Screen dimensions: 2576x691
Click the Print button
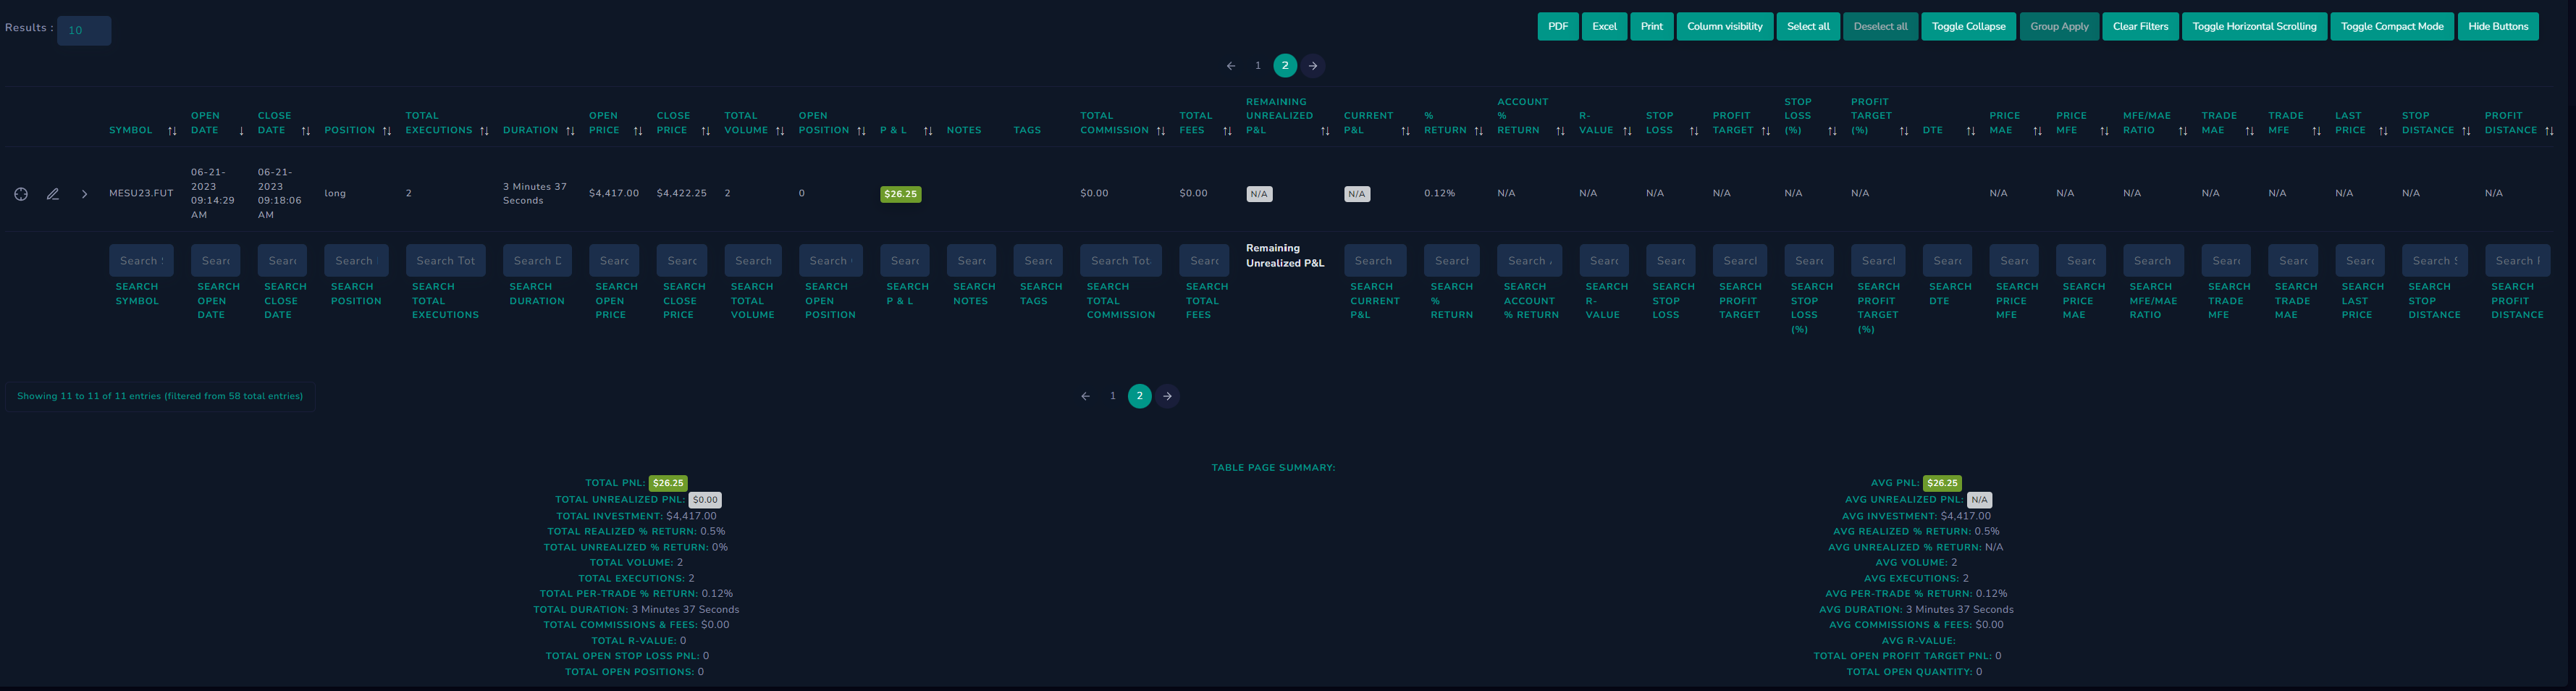(1652, 27)
